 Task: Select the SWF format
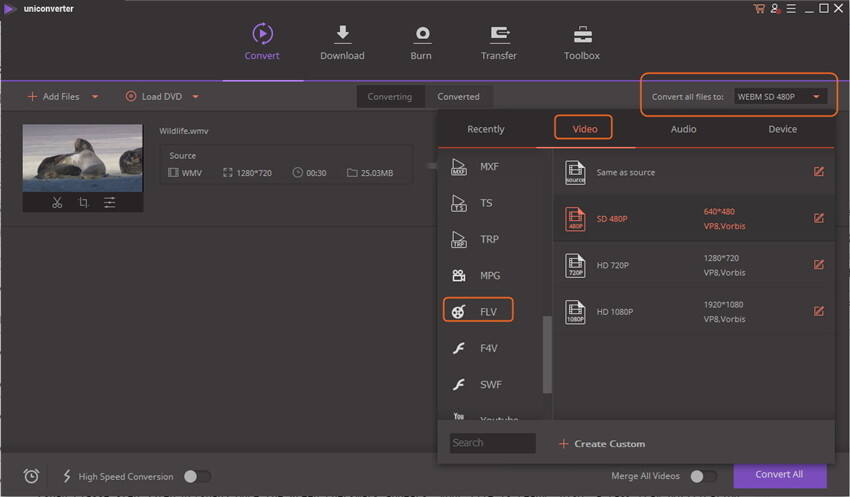[x=490, y=384]
